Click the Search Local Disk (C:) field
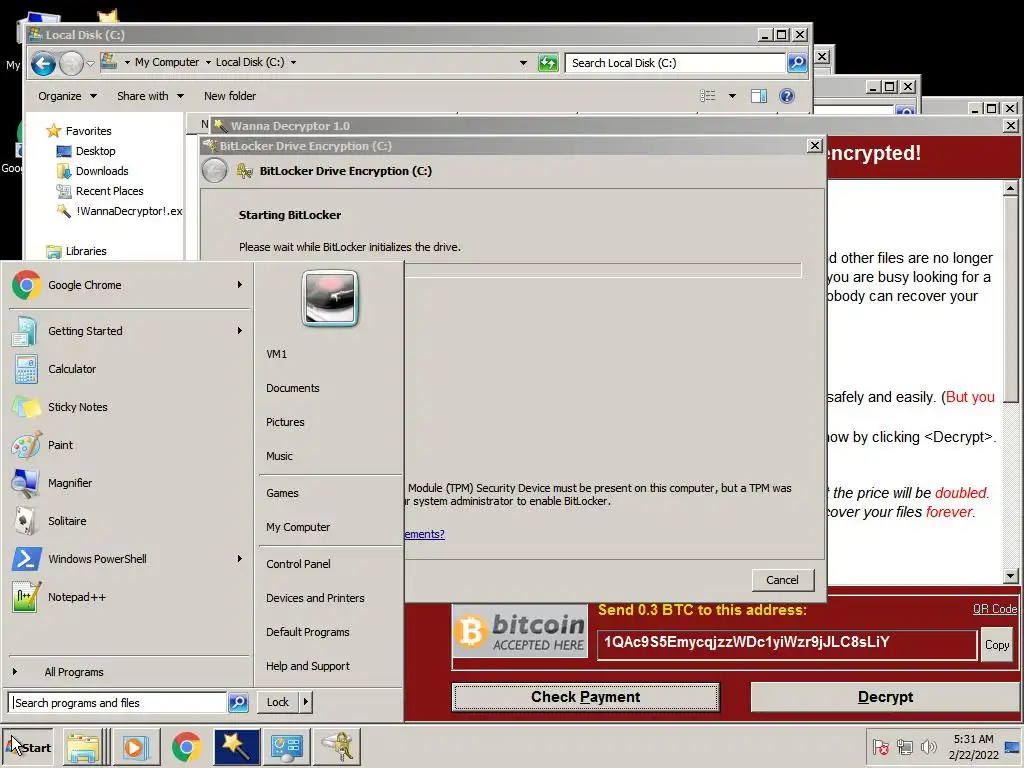This screenshot has height=768, width=1024. [x=675, y=63]
